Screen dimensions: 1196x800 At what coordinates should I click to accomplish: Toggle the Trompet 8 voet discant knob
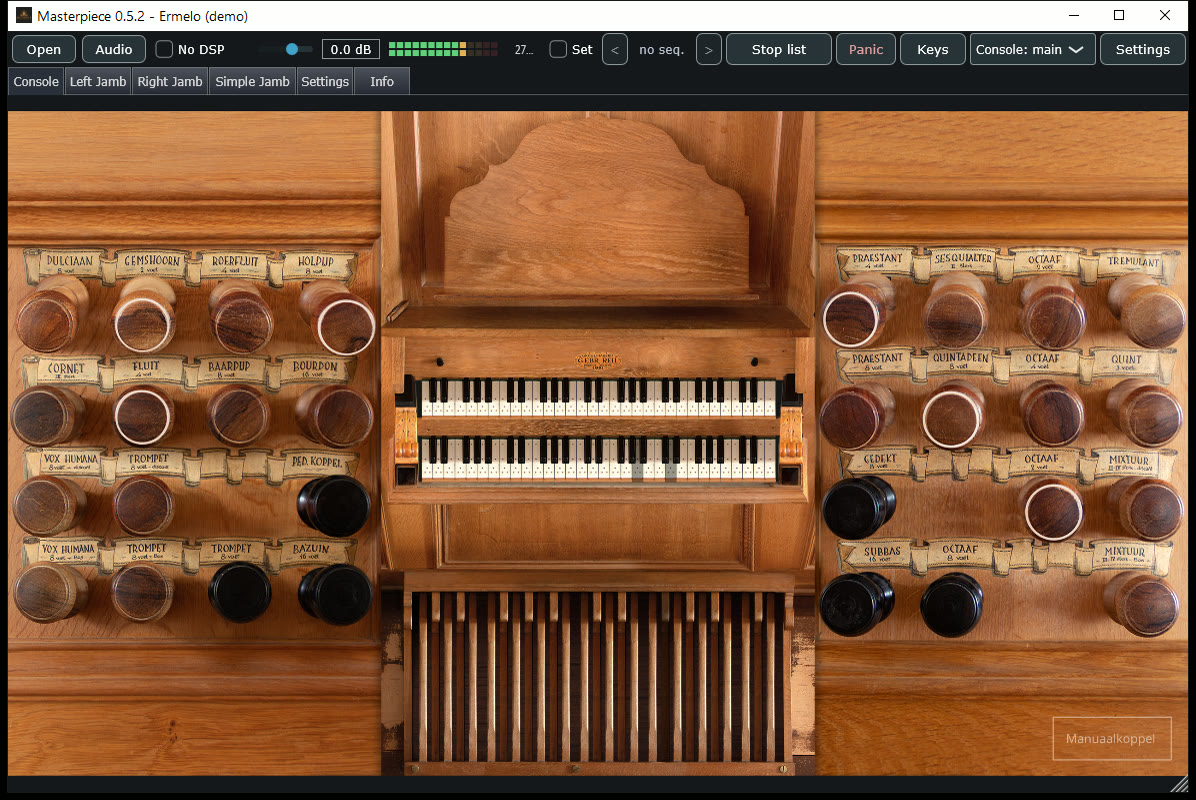(143, 505)
